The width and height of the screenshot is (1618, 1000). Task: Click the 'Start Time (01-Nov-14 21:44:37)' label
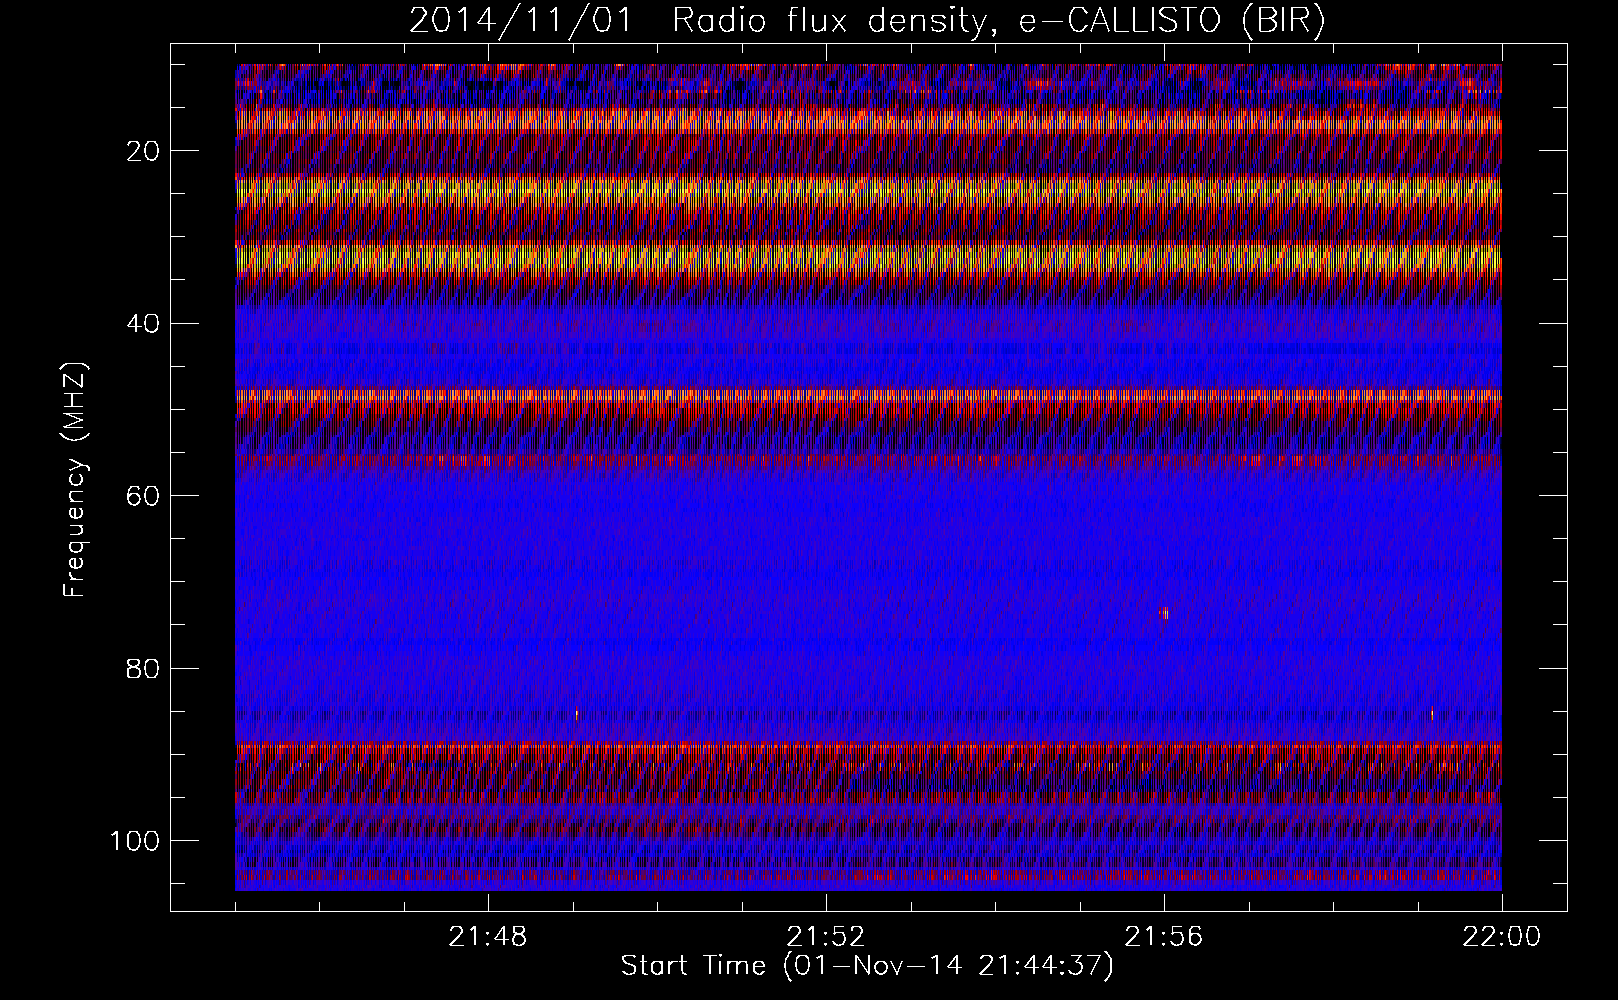pos(867,966)
